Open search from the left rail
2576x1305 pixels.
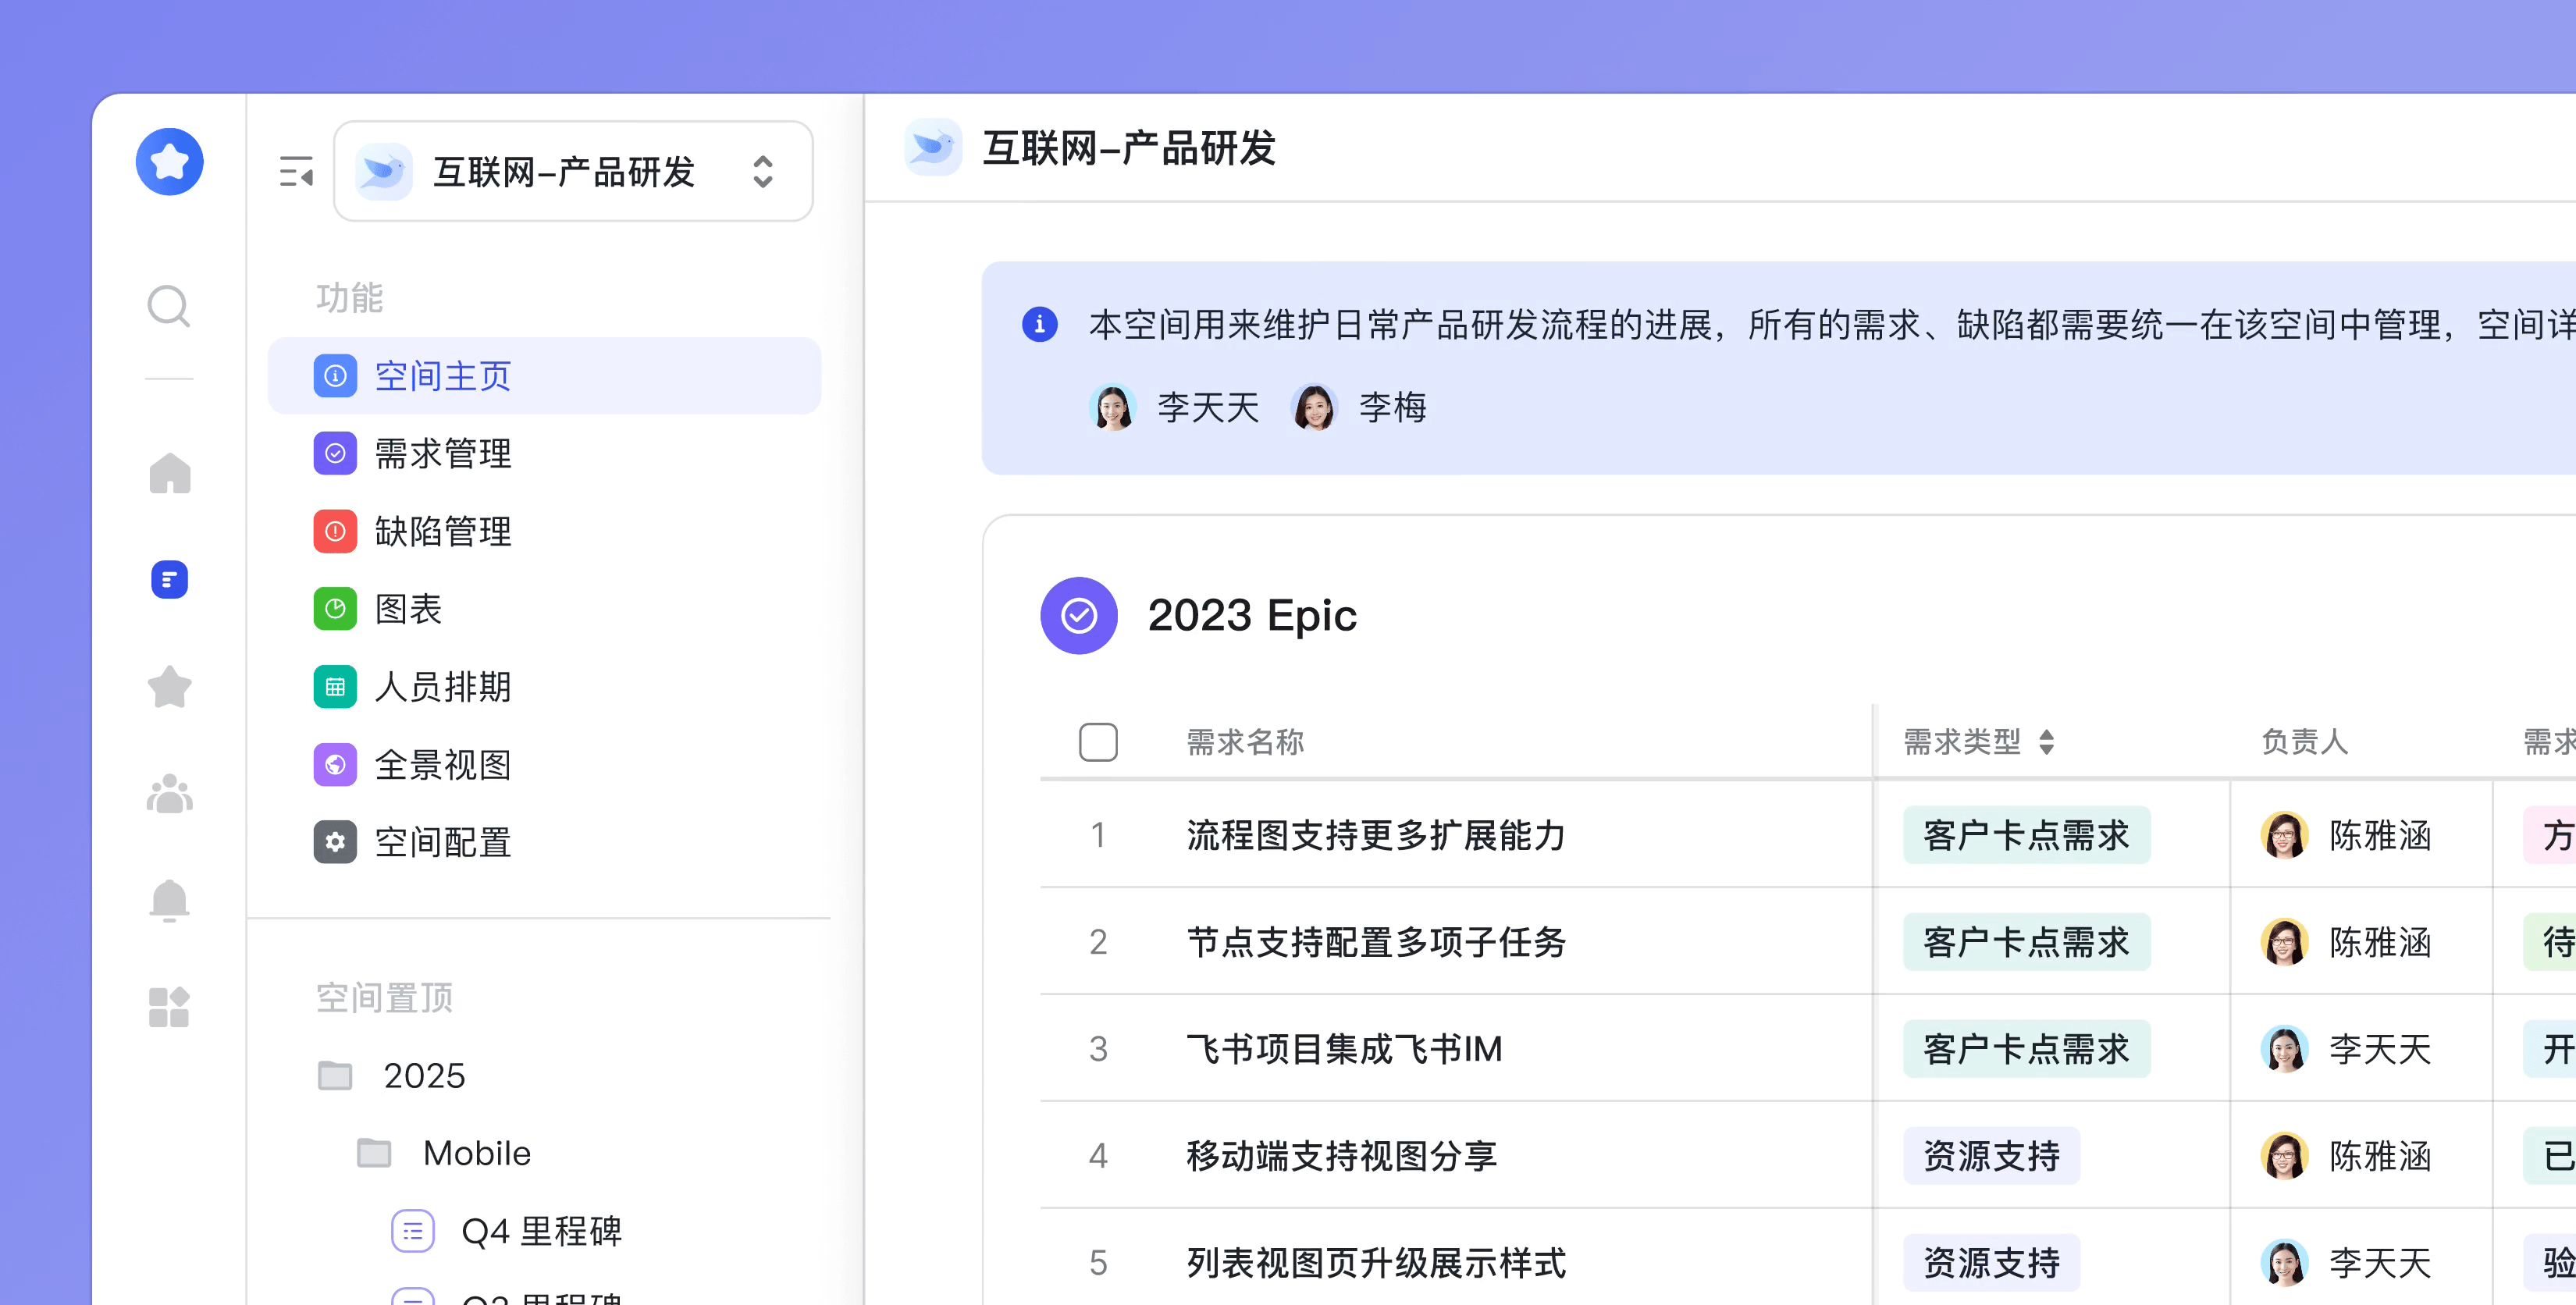click(169, 306)
